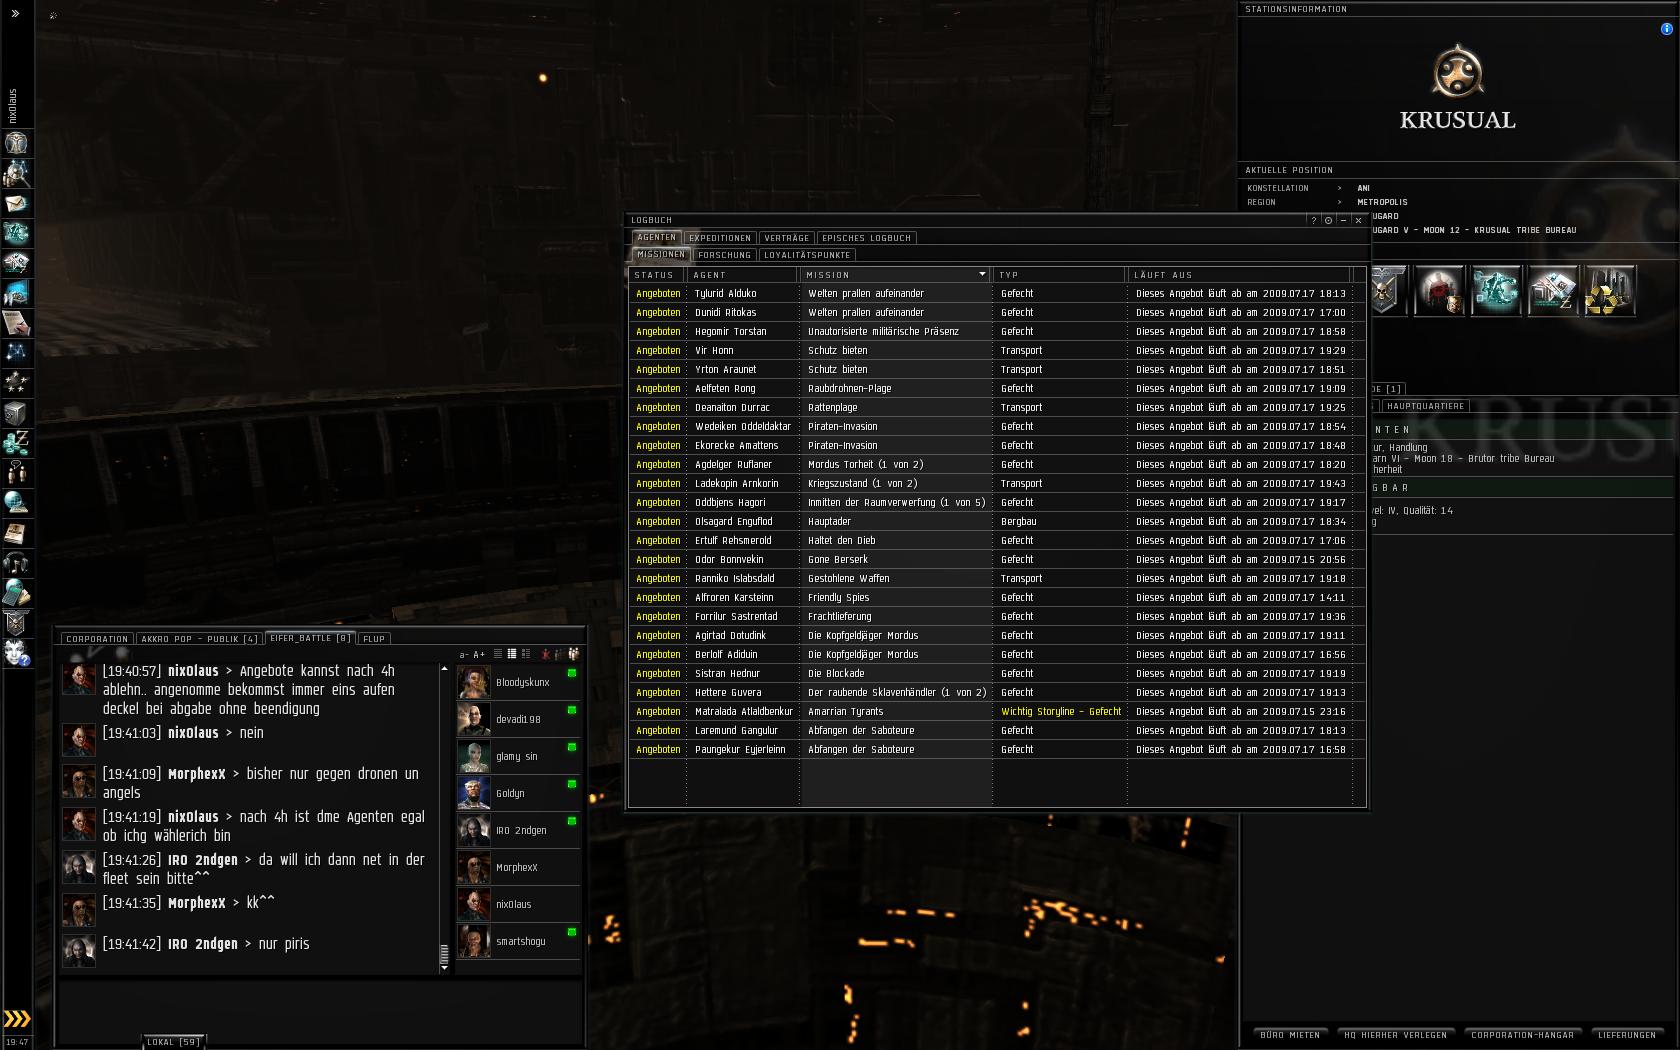Open the Lokal [59] channel tab
Screen dimensions: 1680x1050
click(x=173, y=1042)
